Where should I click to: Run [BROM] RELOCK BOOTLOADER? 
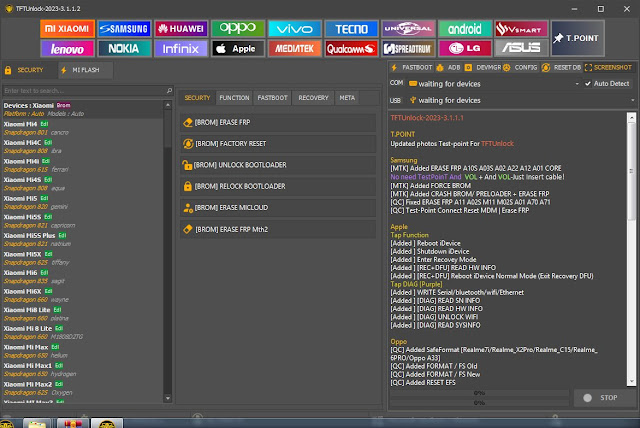[x=278, y=186]
